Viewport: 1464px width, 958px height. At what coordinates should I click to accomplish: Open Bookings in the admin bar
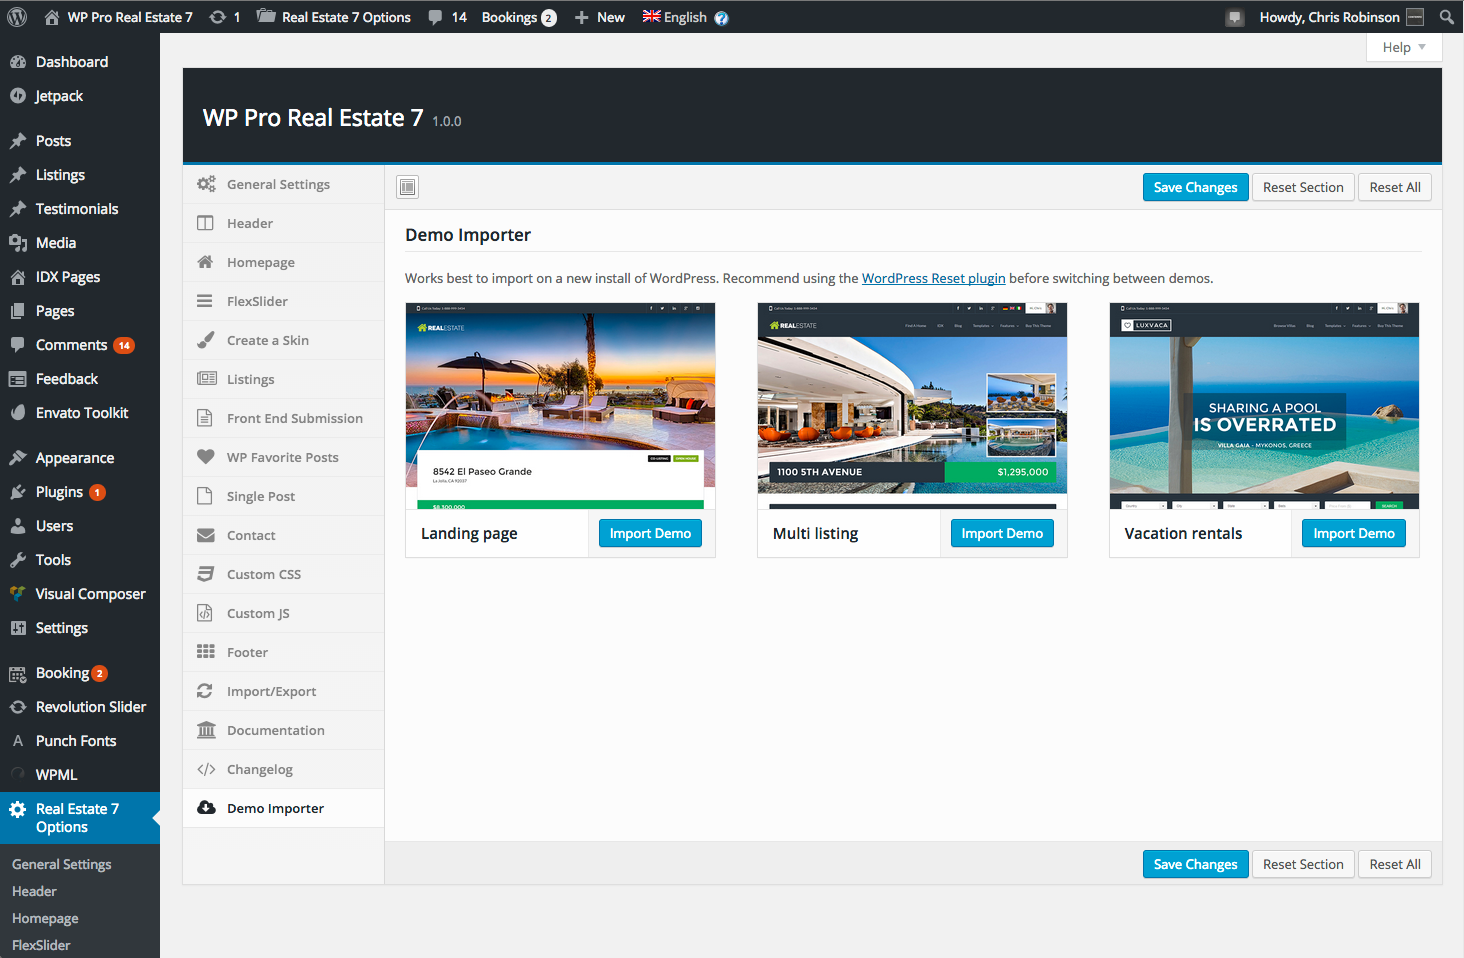click(x=519, y=17)
